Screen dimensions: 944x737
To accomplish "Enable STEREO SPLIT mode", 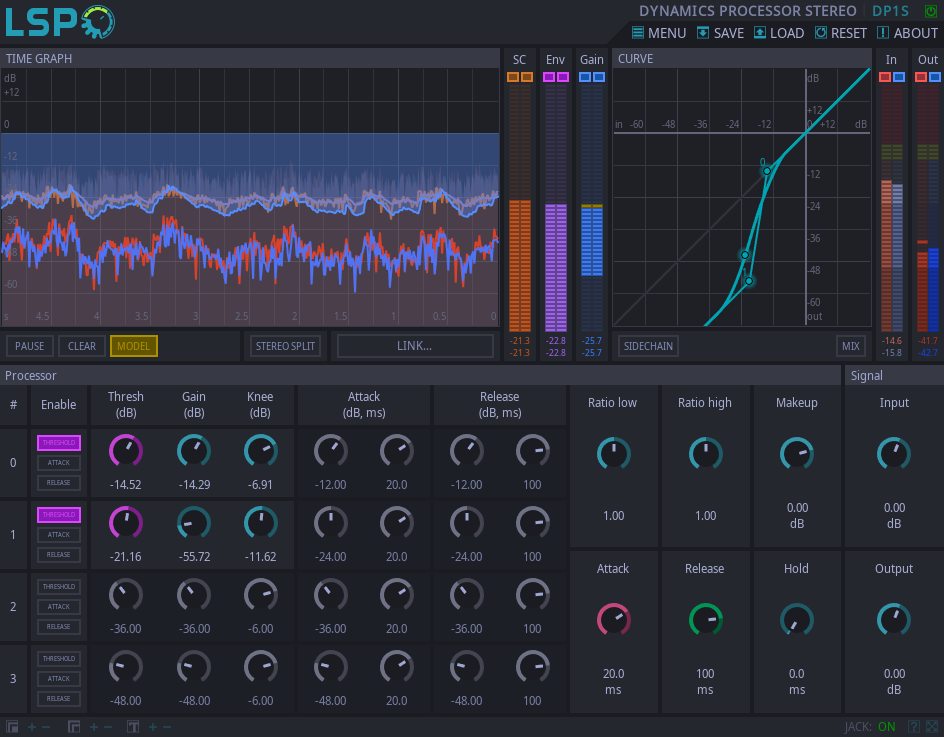I will 285,346.
